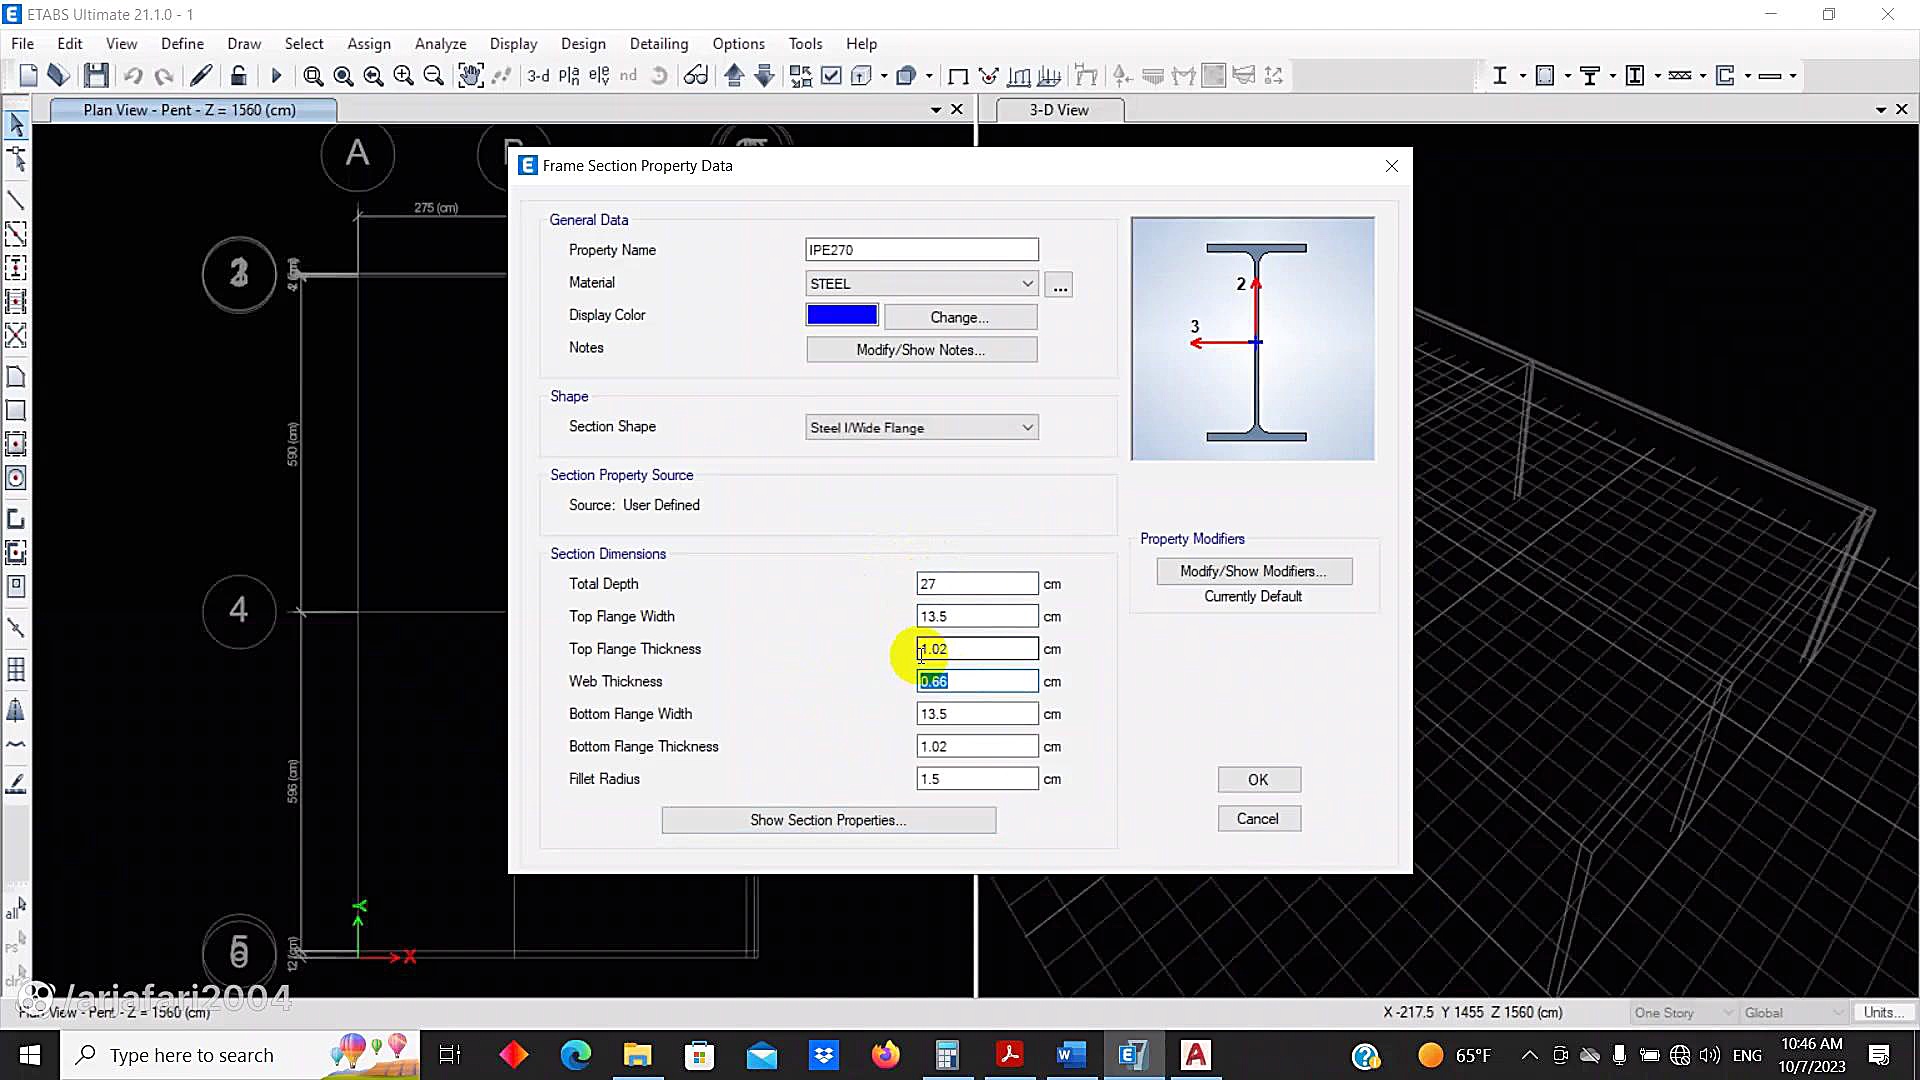Click the Zoom In plus magnifier icon
1920x1080 pixels.
point(403,76)
